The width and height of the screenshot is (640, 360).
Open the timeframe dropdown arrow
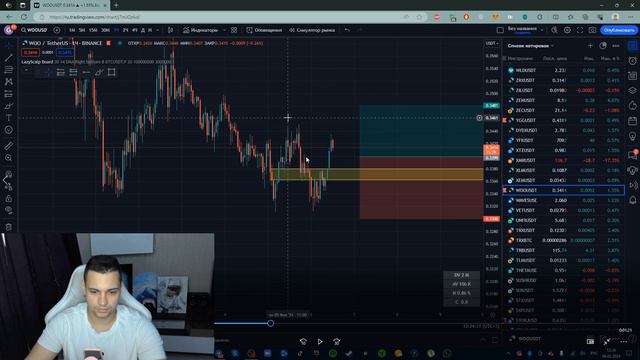tap(158, 30)
